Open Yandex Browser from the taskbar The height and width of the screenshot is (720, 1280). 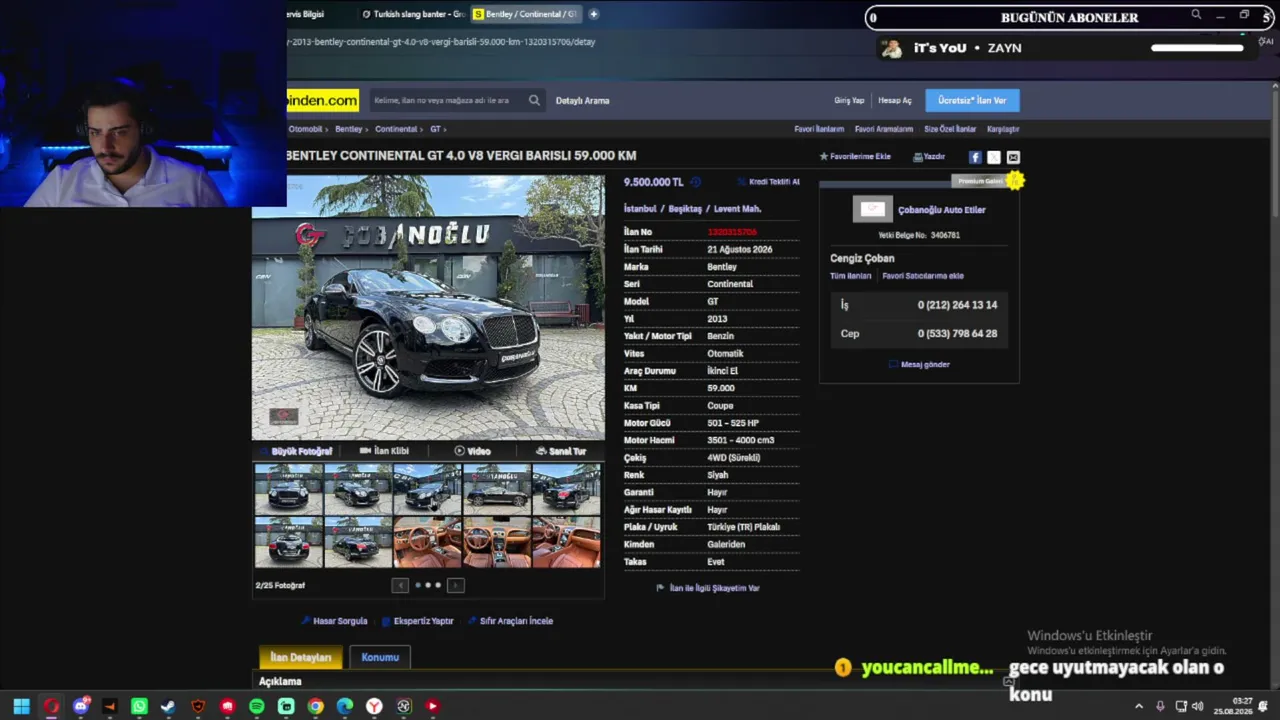click(x=374, y=706)
